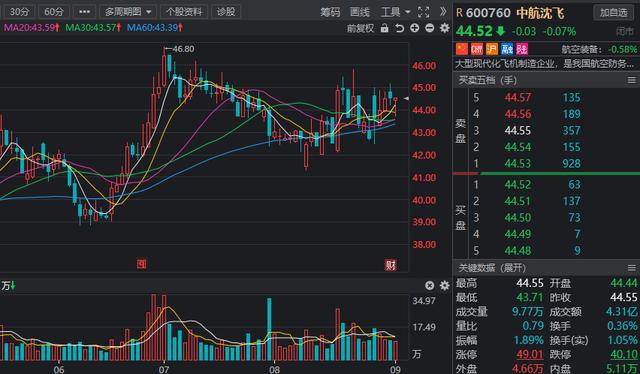Open main chart settings gear
Image resolution: width=640 pixels, height=374 pixels.
coord(444,28)
